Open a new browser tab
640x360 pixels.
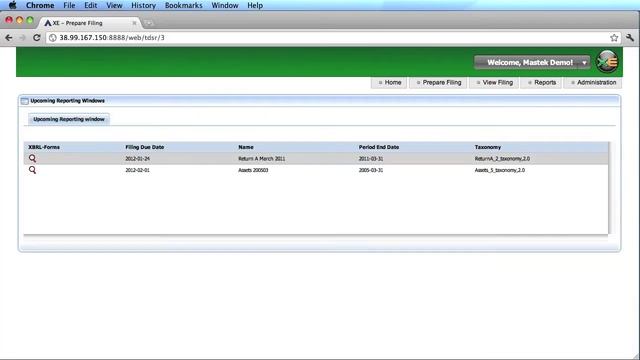coord(148,23)
